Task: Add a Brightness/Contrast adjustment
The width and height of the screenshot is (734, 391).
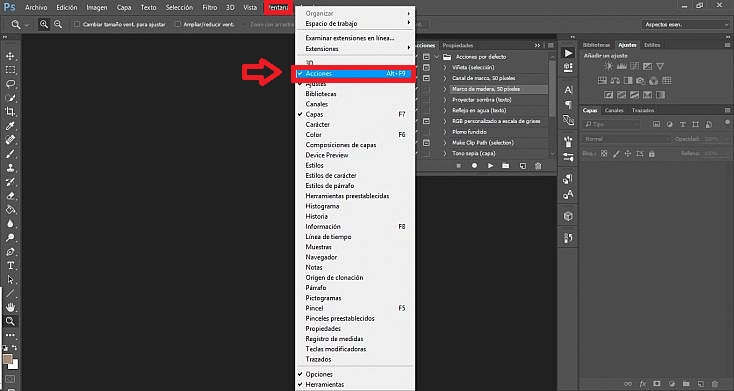Action: click(609, 66)
